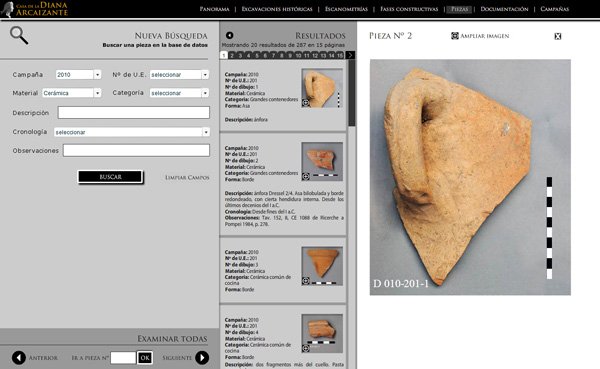Open the Documentación menu item
Image resolution: width=600 pixels, height=369 pixels.
click(504, 9)
